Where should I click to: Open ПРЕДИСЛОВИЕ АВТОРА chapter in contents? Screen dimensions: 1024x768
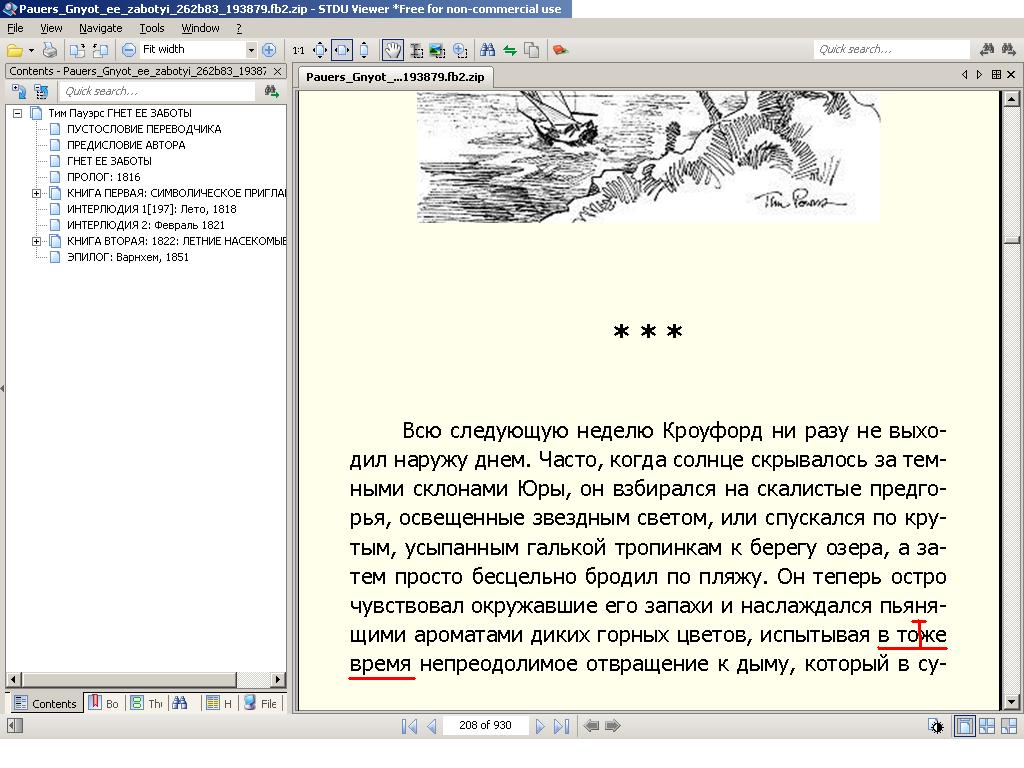(125, 145)
